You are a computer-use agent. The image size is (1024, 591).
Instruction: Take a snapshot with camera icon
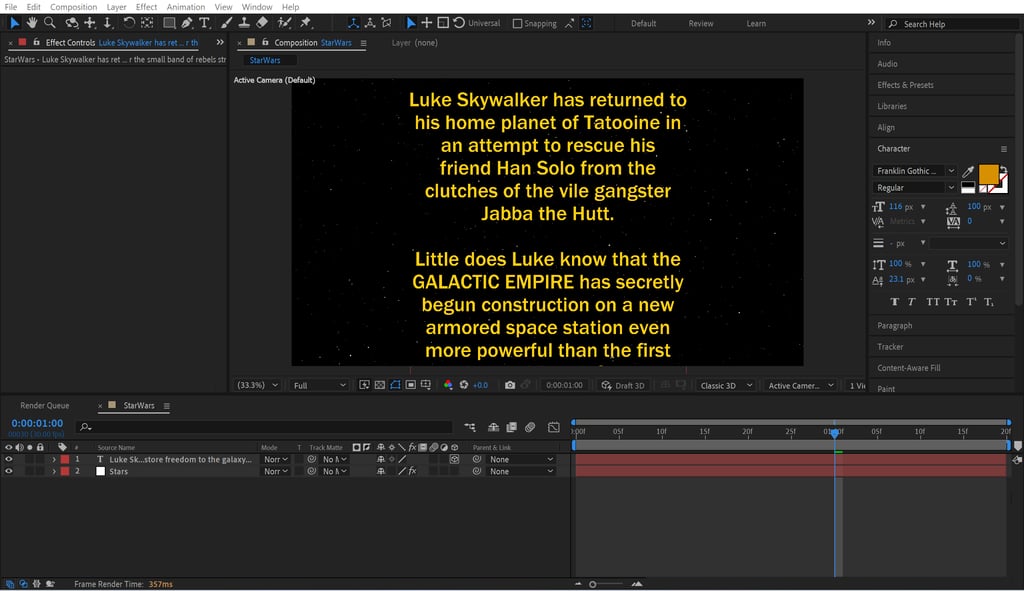pos(510,385)
